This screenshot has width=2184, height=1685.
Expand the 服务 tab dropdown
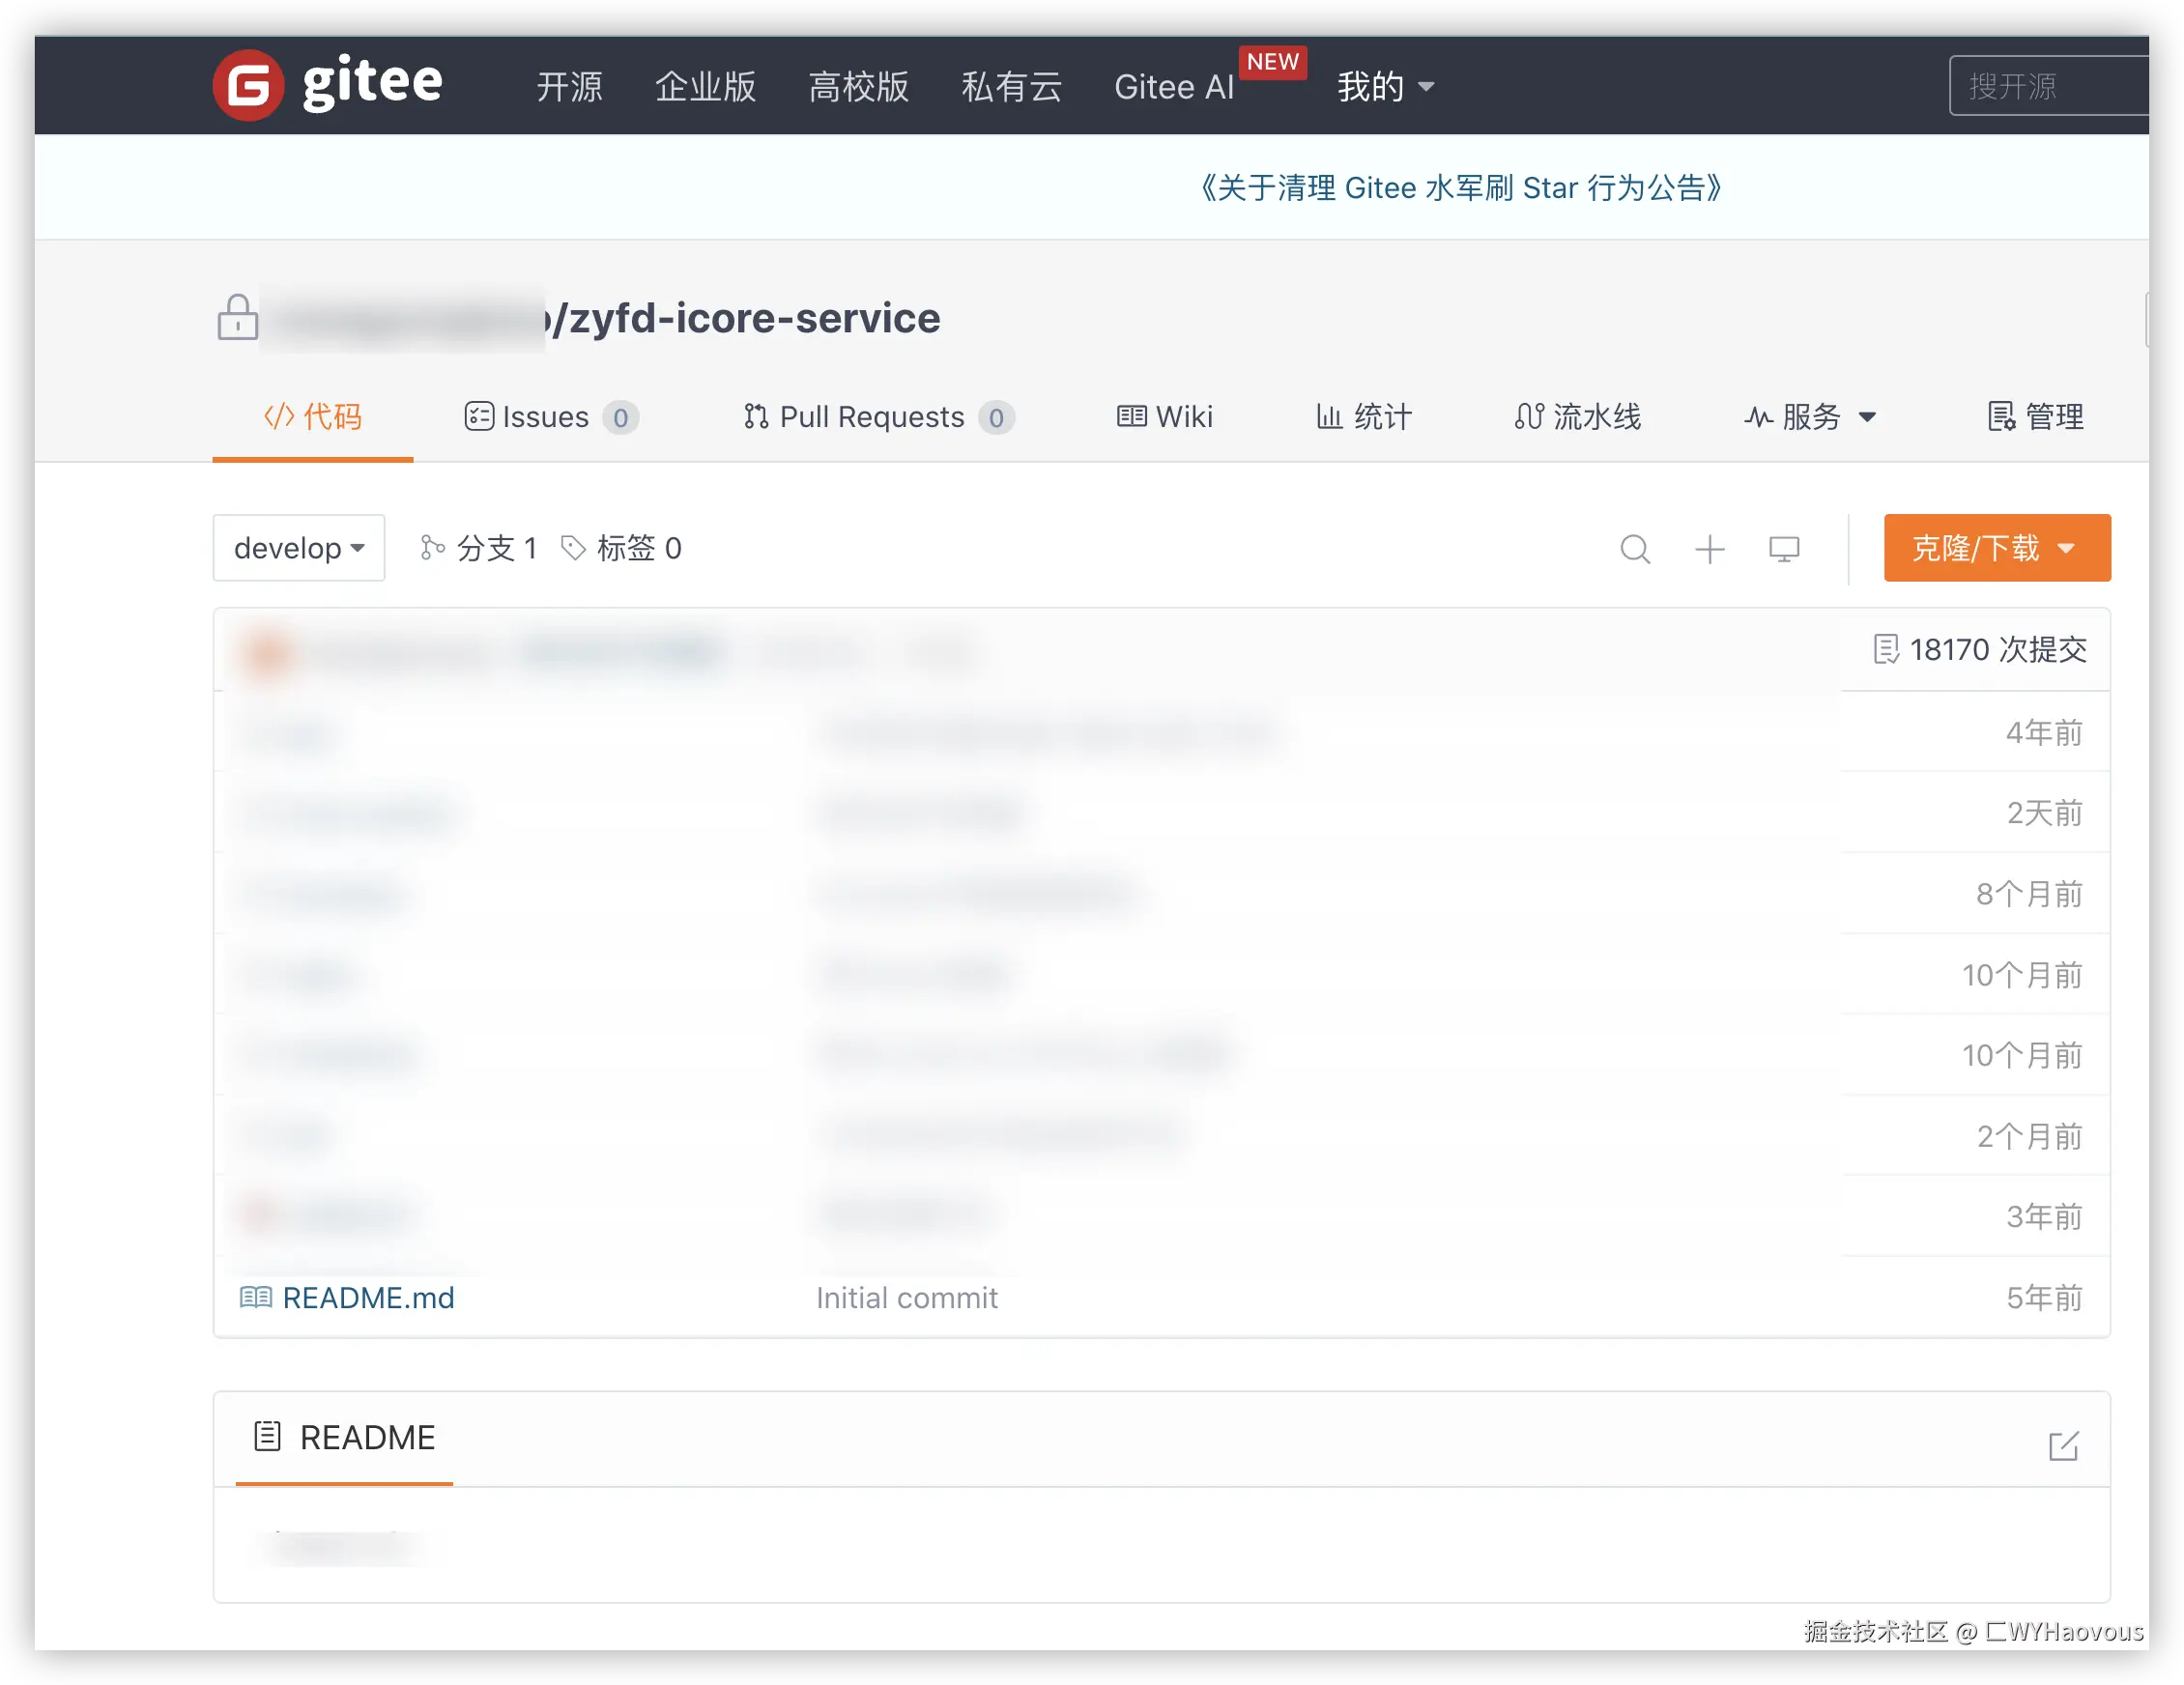pyautogui.click(x=1810, y=417)
